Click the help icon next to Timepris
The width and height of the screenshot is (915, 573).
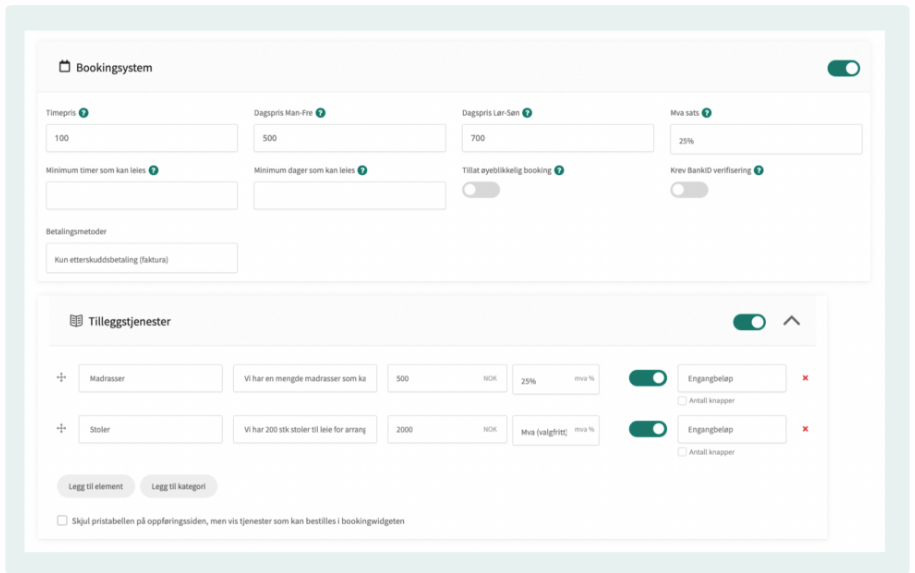point(84,113)
